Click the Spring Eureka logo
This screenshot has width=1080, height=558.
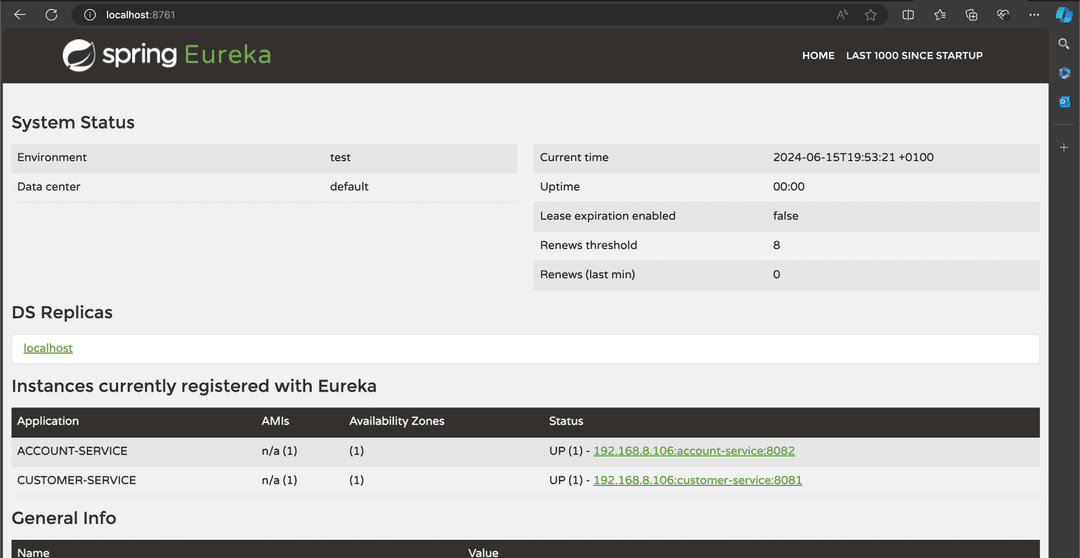167,55
